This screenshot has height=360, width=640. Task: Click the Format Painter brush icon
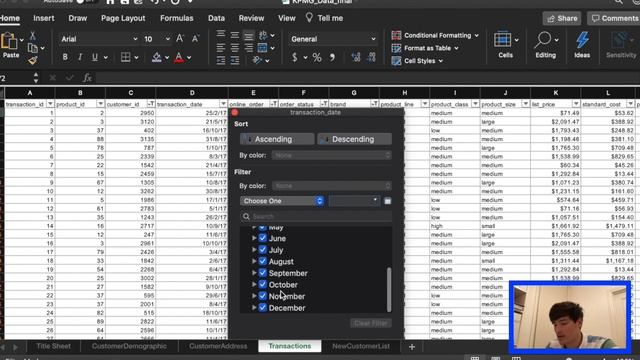tap(33, 60)
